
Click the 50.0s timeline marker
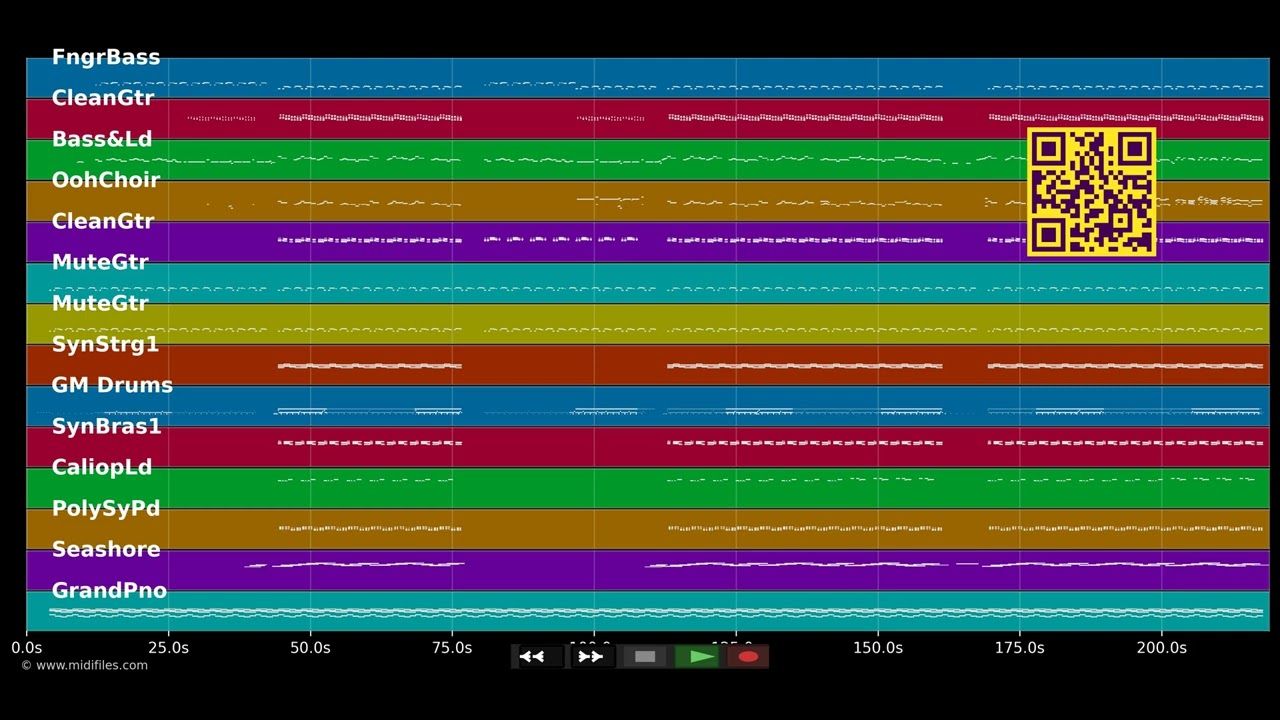click(310, 648)
